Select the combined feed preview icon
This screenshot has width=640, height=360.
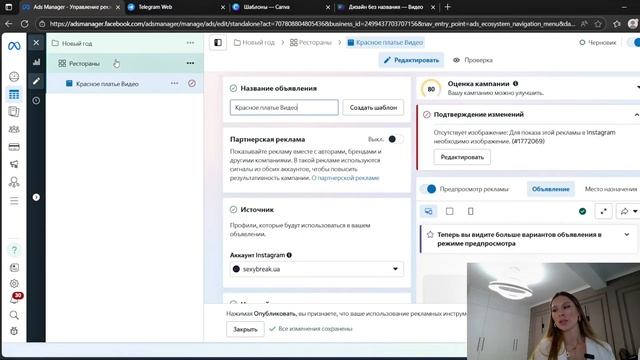tap(428, 211)
